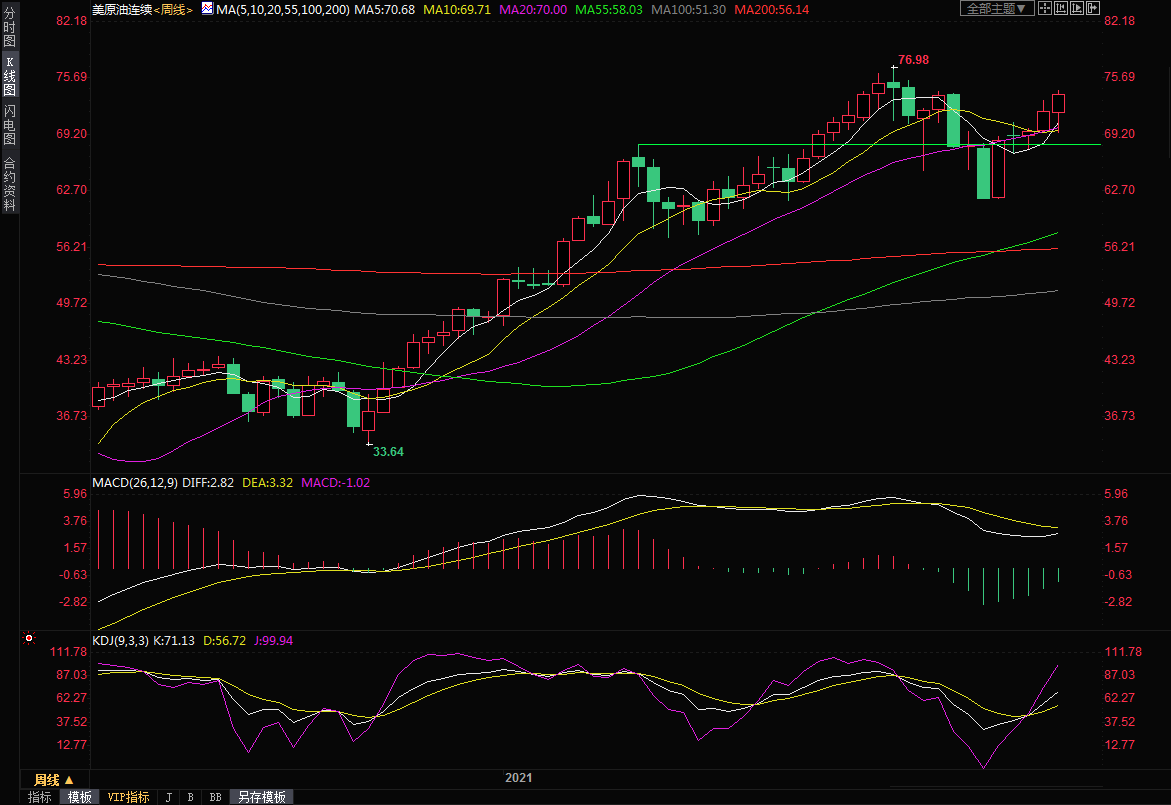
Task: Toggle the J indicator button
Action: (x=168, y=797)
